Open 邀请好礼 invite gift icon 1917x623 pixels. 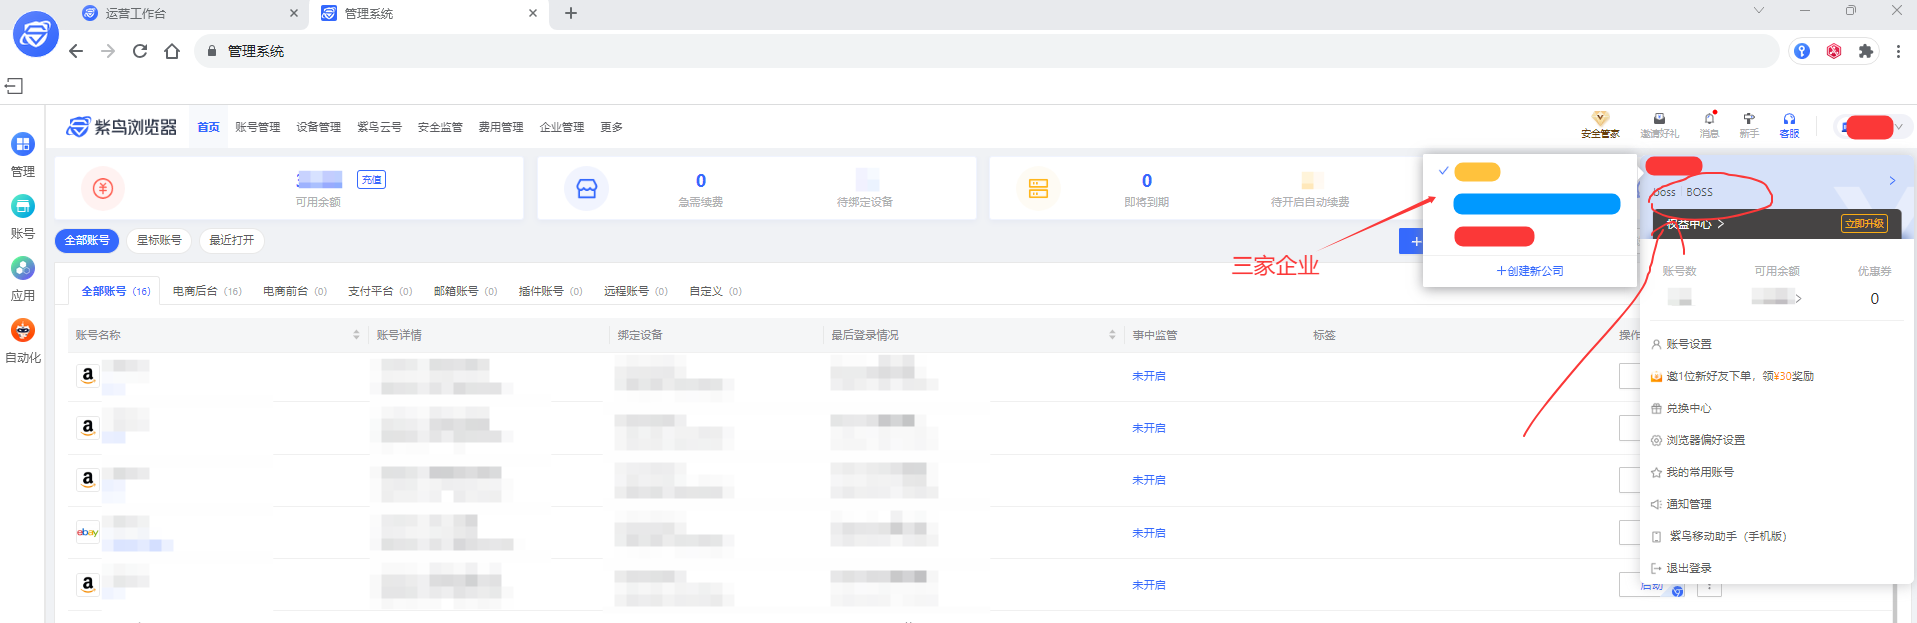click(1659, 120)
